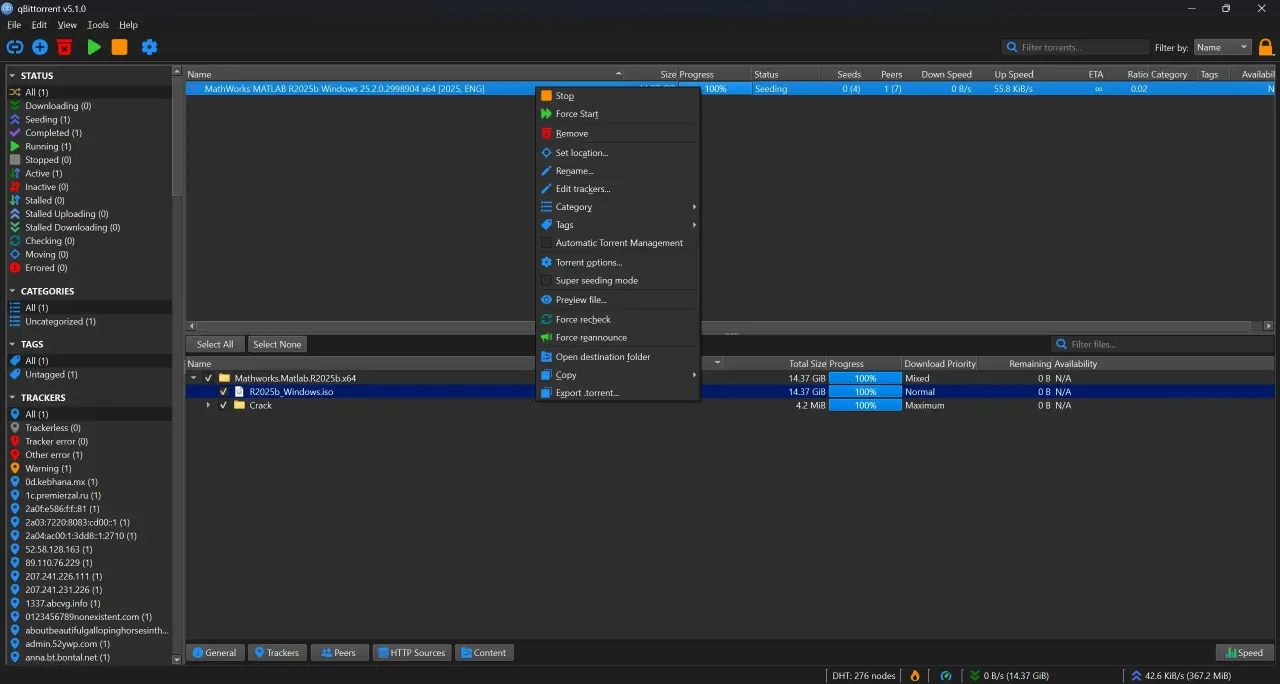Open the Filter by Name dropdown
The height and width of the screenshot is (684, 1280).
pos(1222,47)
